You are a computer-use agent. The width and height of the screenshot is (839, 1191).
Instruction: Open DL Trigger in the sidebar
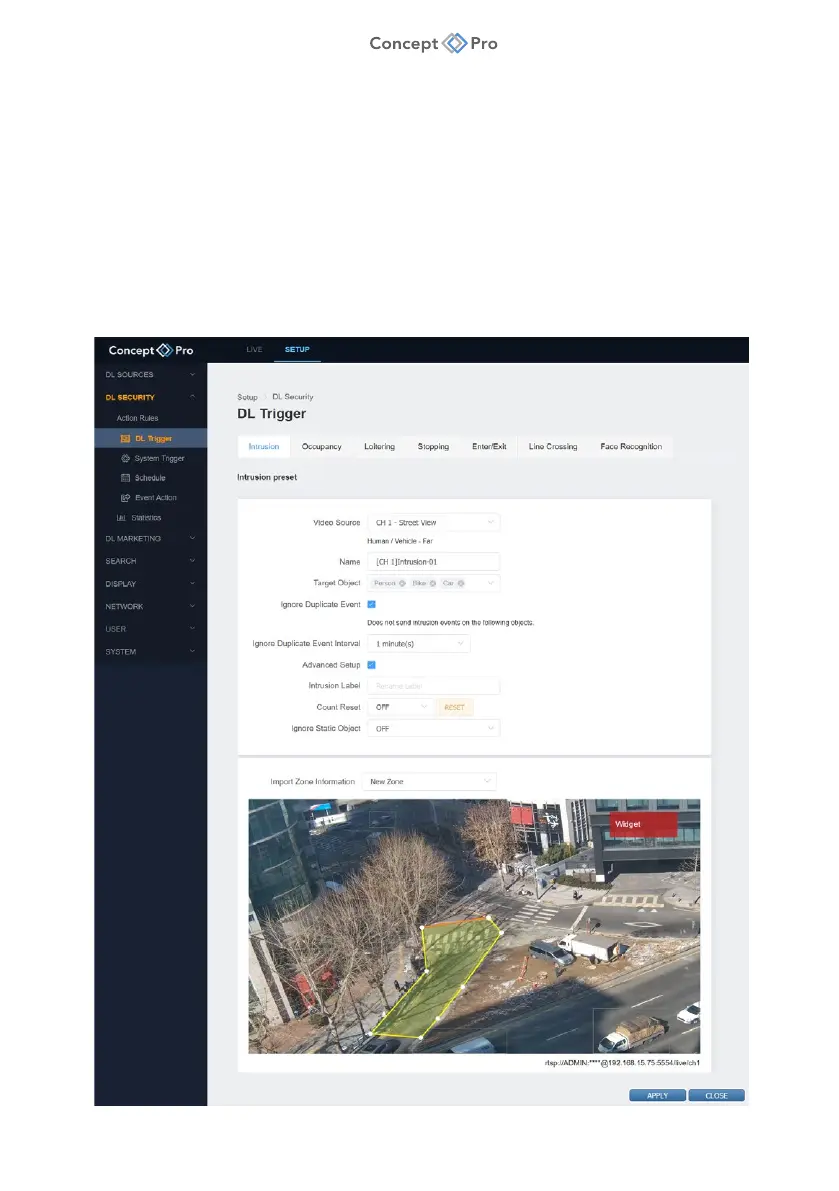pyautogui.click(x=152, y=438)
